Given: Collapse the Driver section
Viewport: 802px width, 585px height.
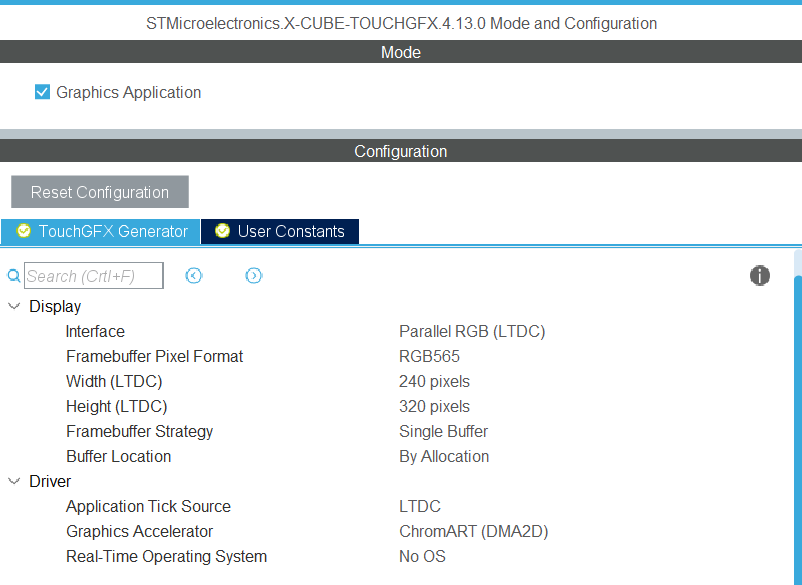Looking at the screenshot, I should (x=14, y=481).
